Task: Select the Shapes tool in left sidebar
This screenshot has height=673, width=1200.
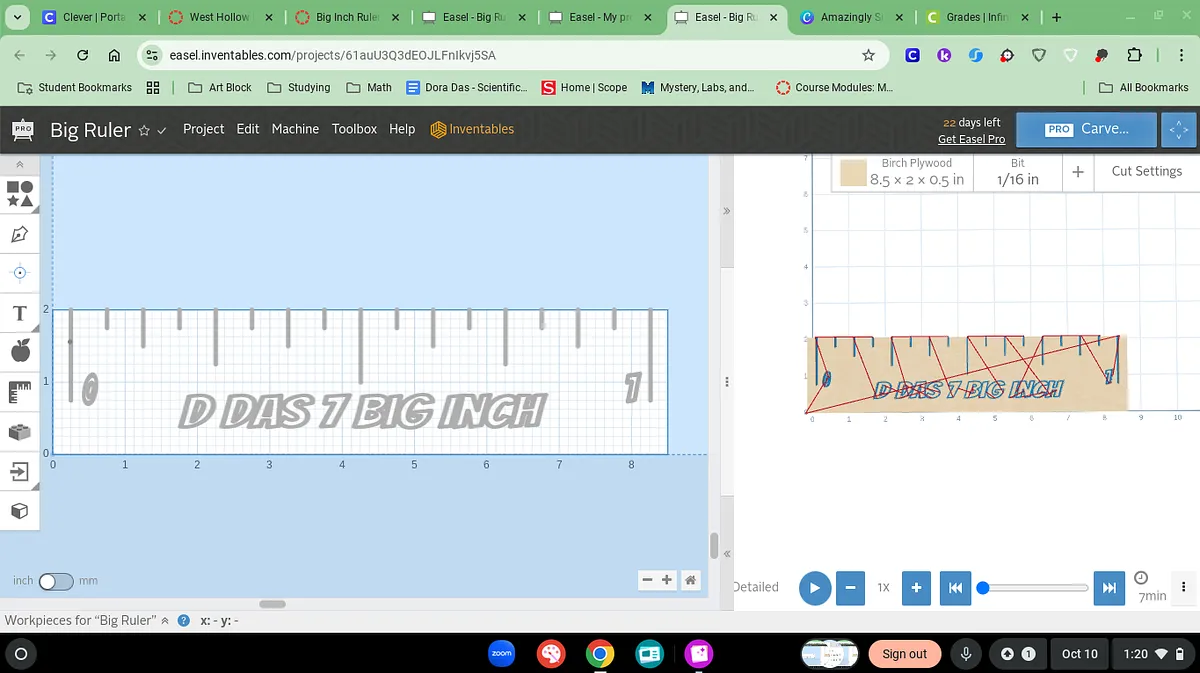Action: (19, 194)
